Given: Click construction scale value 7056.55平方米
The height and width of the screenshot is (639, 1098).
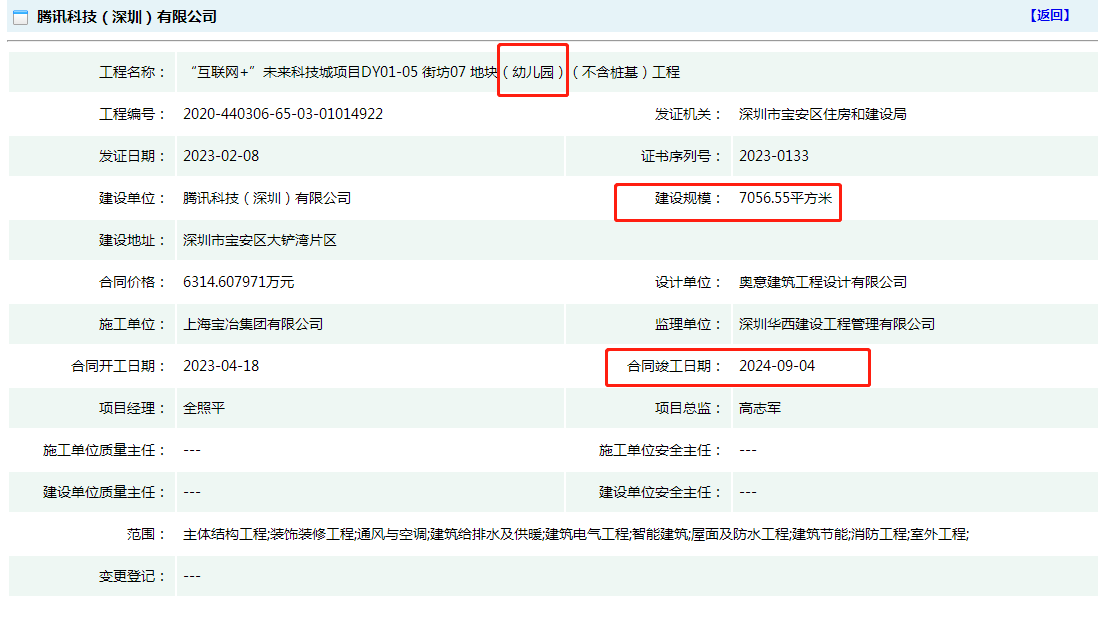Looking at the screenshot, I should (785, 198).
